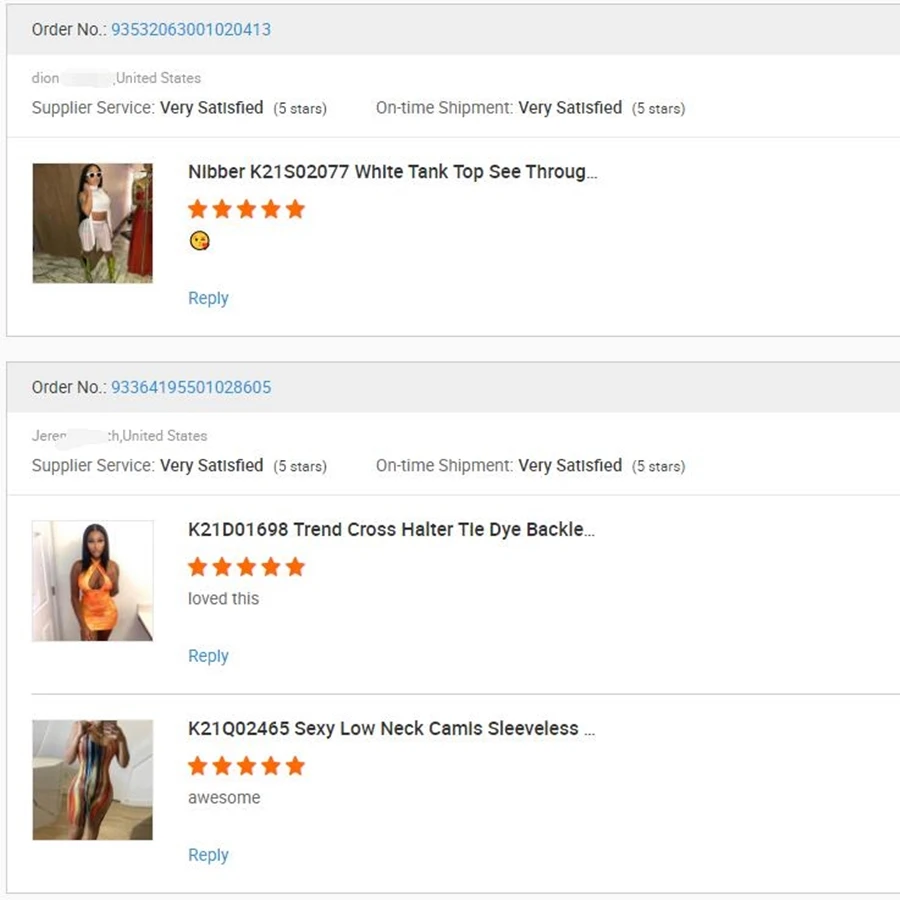
Task: Click the K21Q02465 Sexy Low Neck title
Action: point(391,729)
